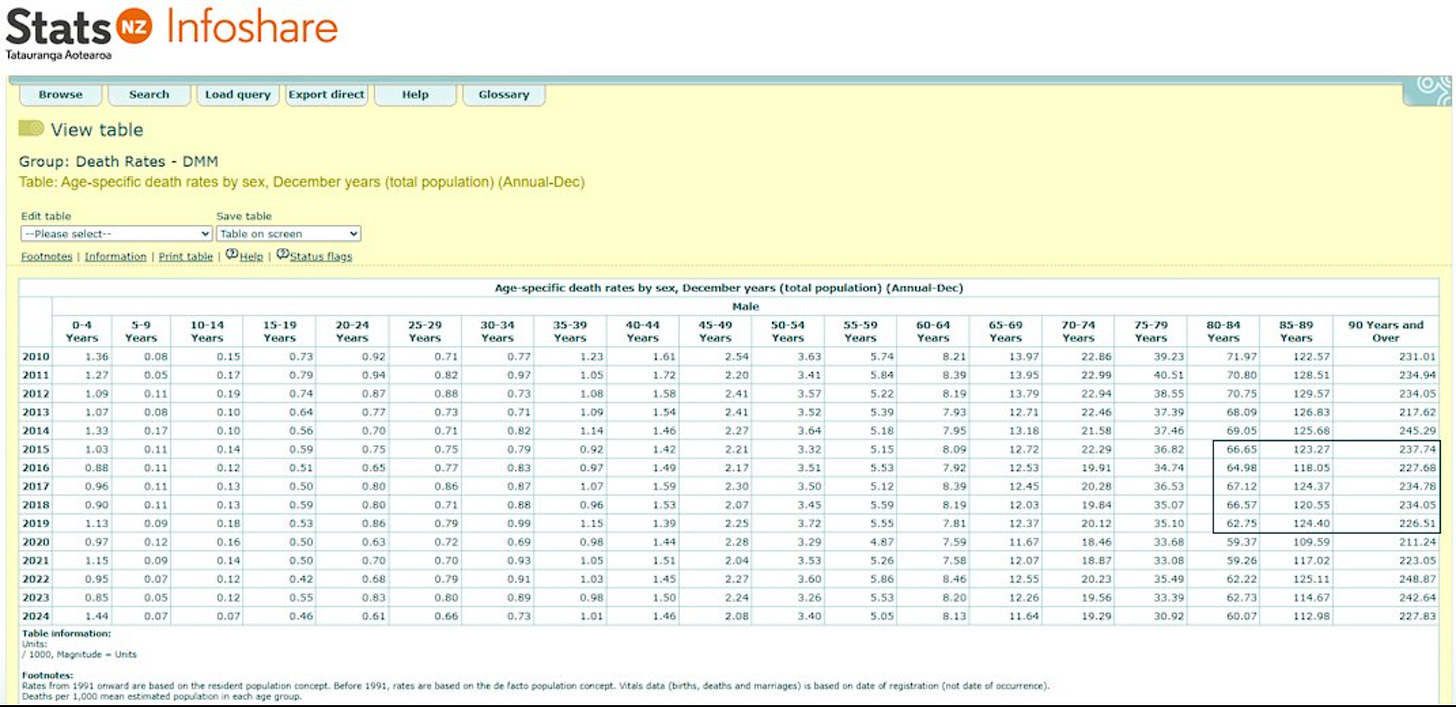This screenshot has height=707, width=1456.
Task: Open the Help tab in navigation
Action: pyautogui.click(x=415, y=95)
